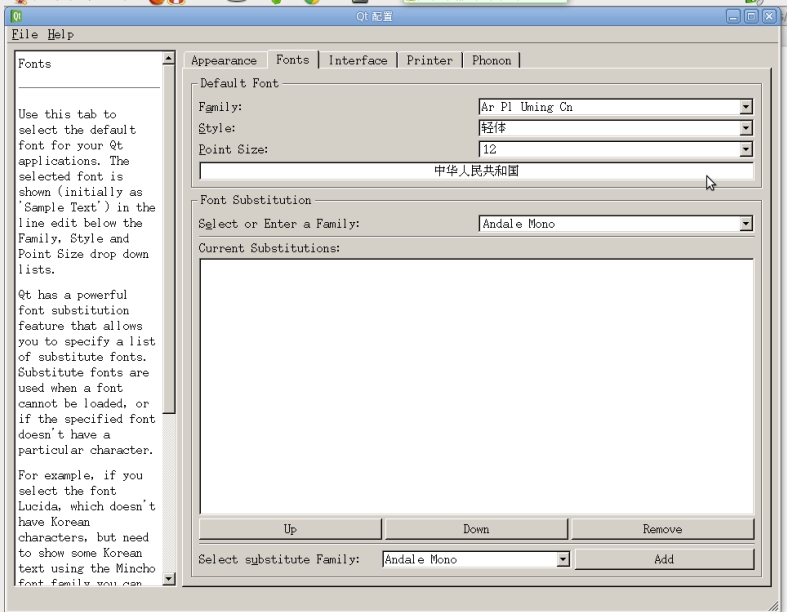This screenshot has width=787, height=612.
Task: Click the Fonts heading in help panel
Action: (x=35, y=64)
